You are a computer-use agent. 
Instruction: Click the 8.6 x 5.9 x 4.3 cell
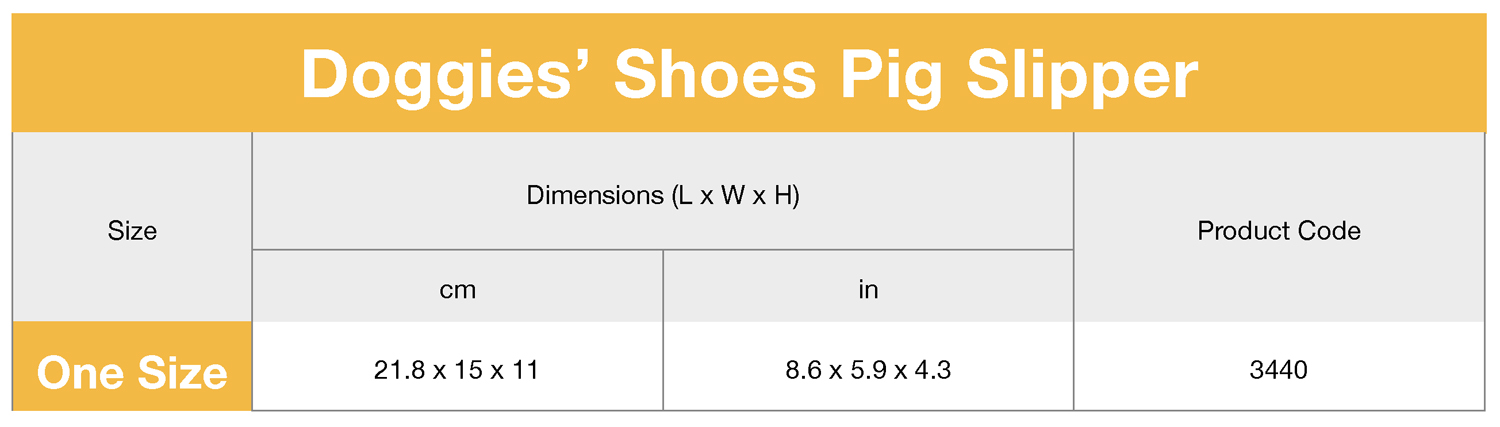[868, 370]
